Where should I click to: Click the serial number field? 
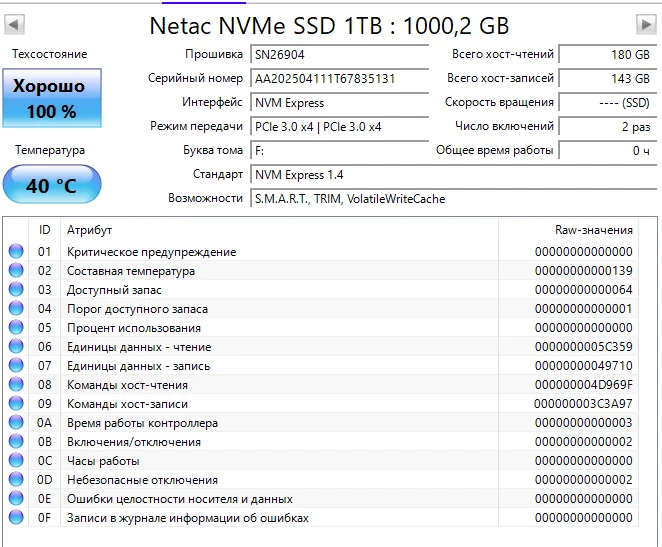tap(338, 78)
